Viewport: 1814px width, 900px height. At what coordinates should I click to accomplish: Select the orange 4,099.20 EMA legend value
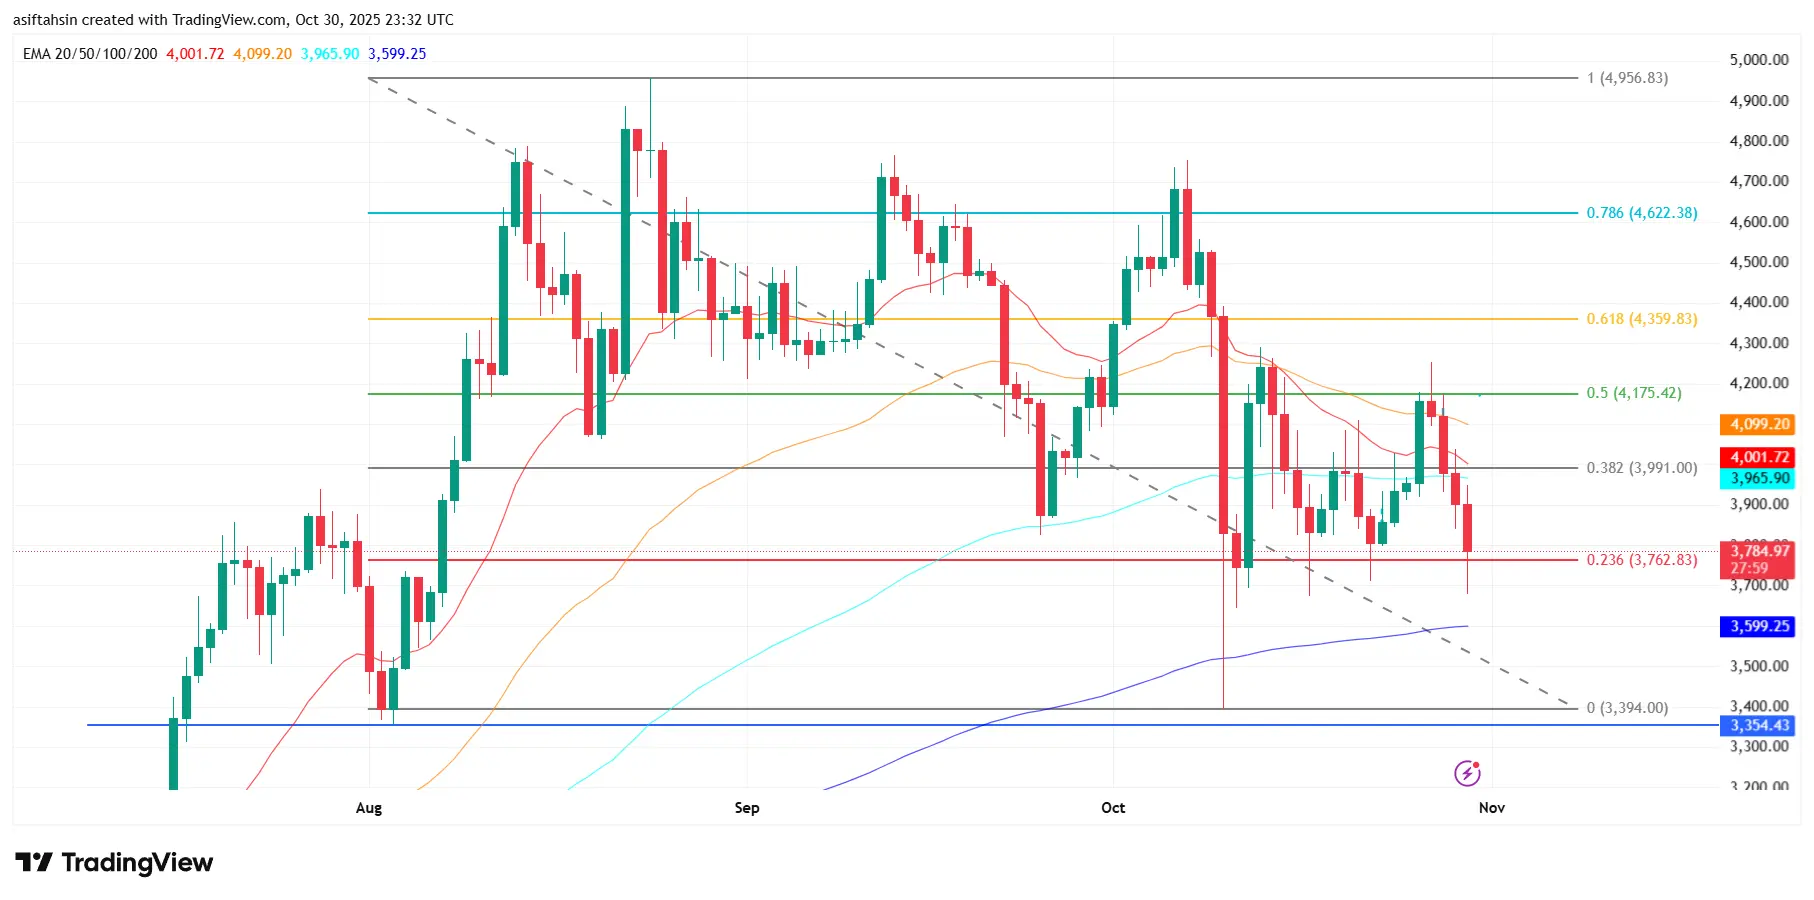(263, 54)
